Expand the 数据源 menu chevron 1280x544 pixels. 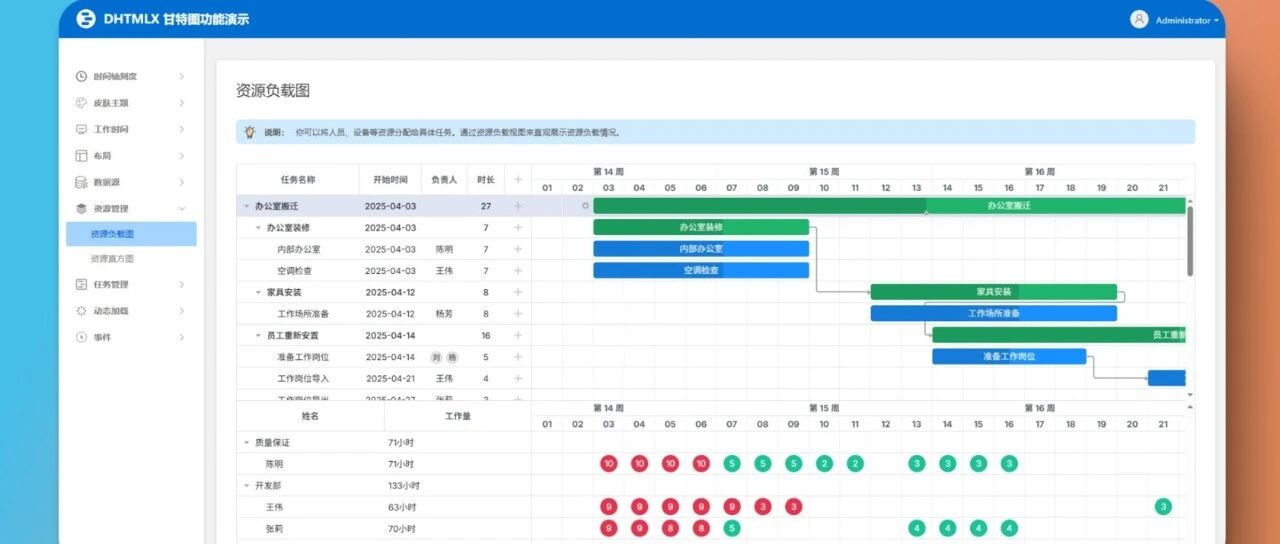pos(181,182)
